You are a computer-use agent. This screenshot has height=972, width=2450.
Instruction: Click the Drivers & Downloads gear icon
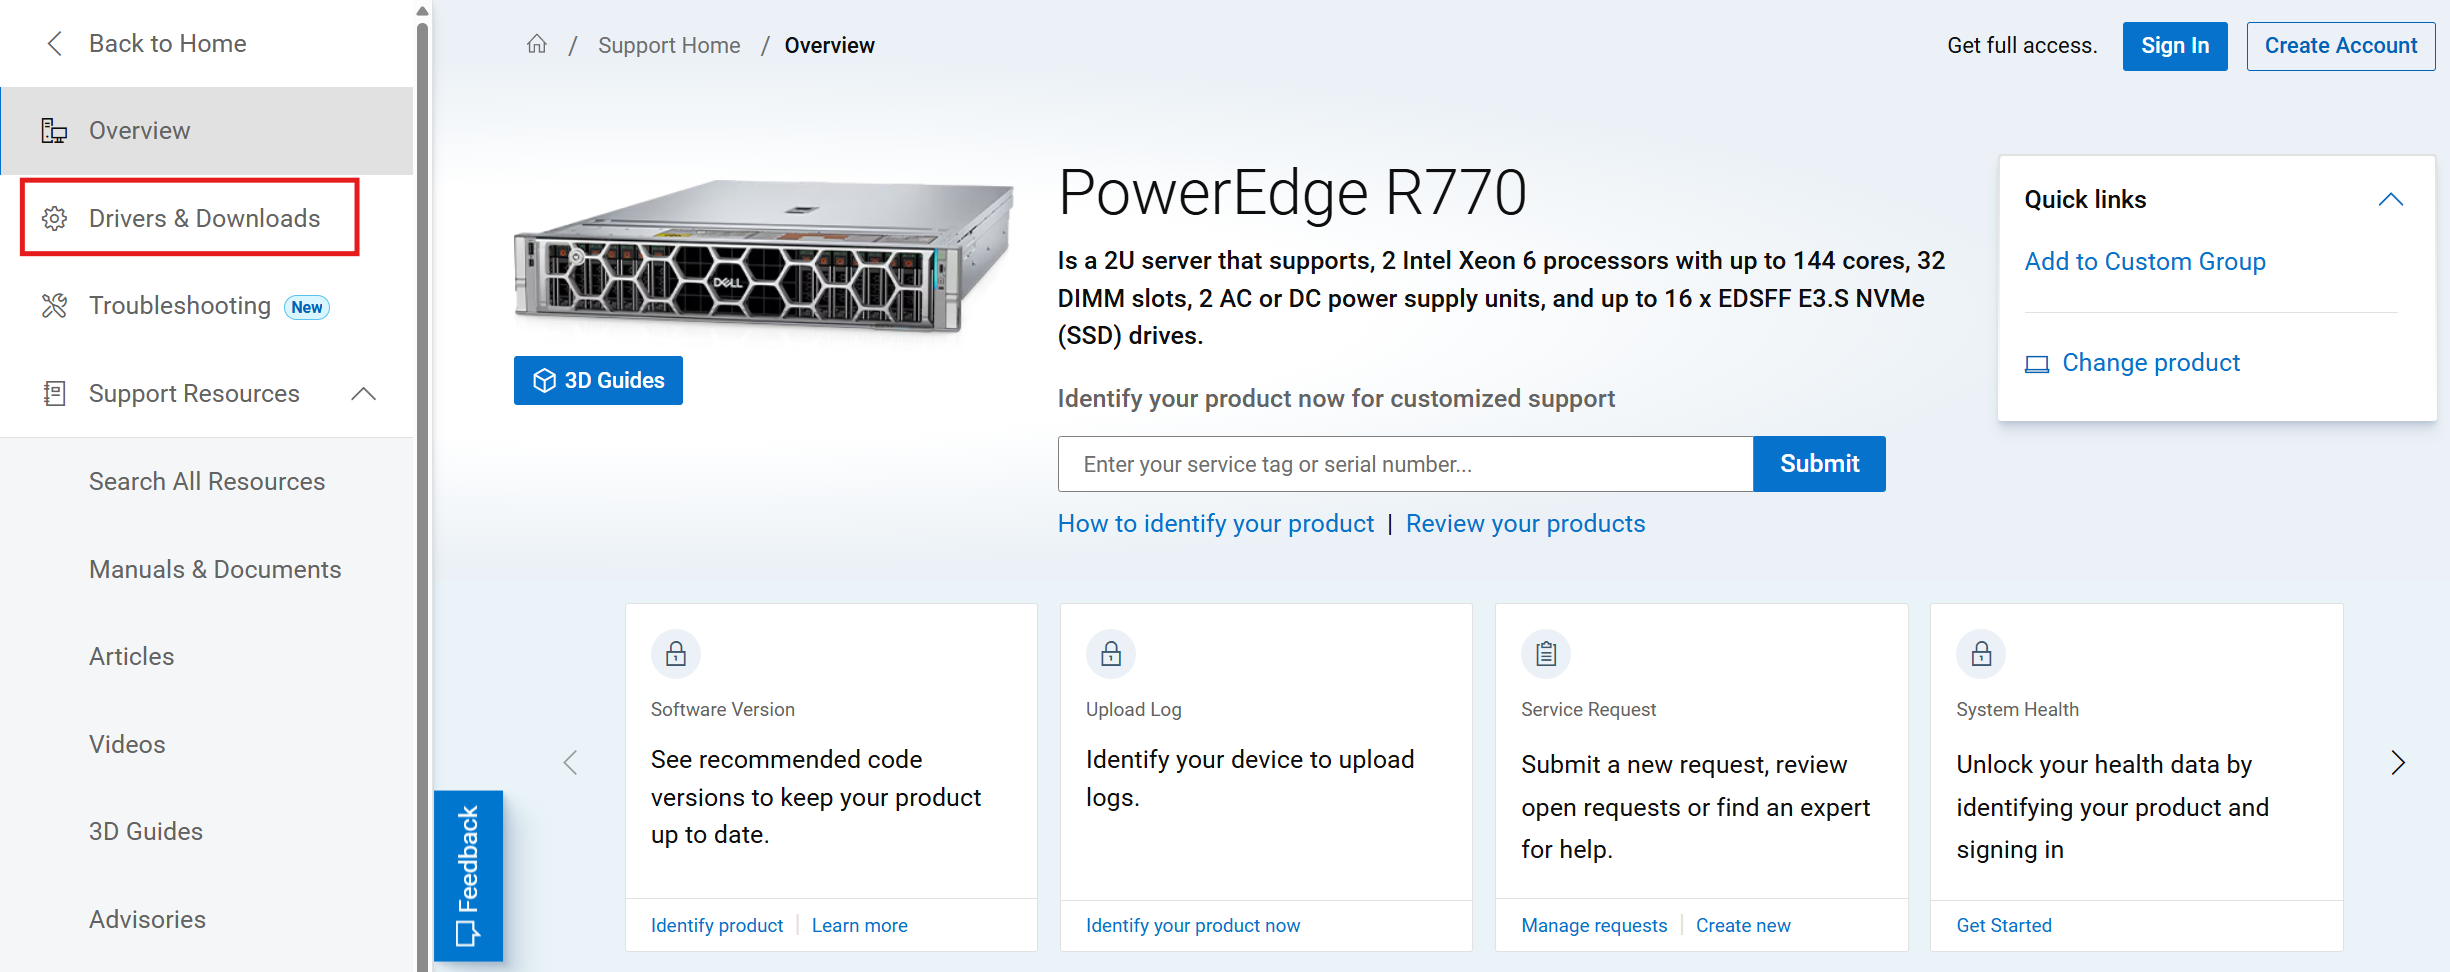tap(54, 218)
